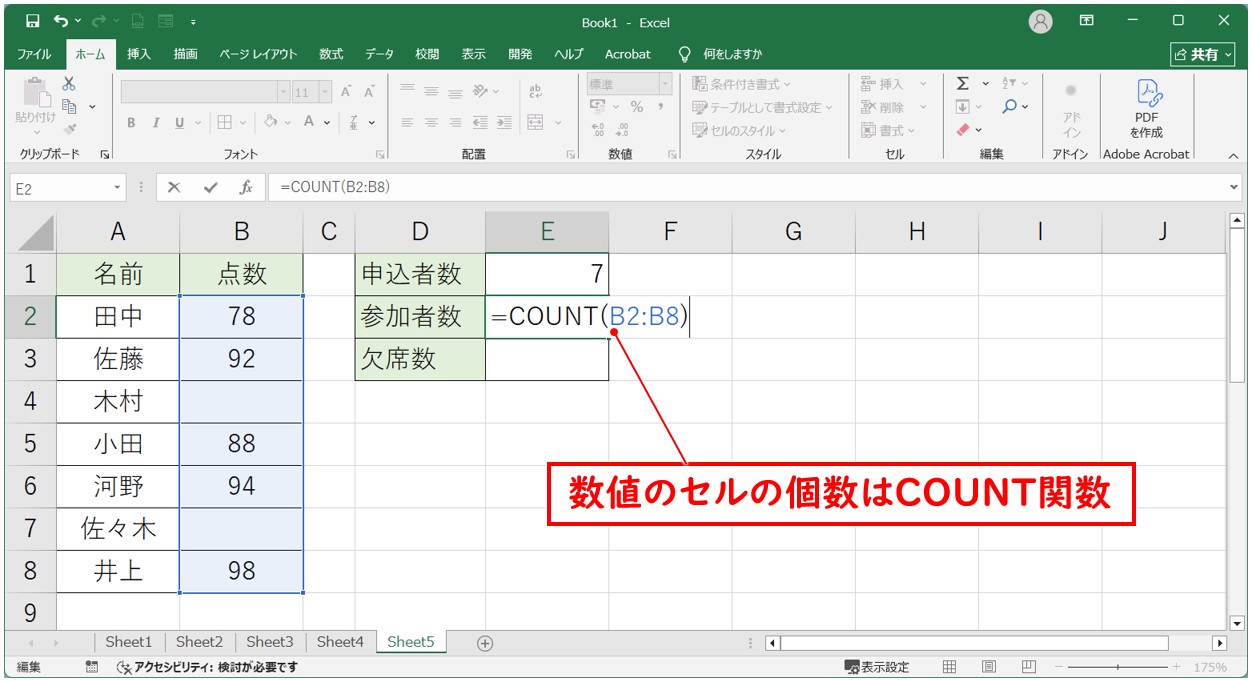Click the Undo icon
1252x682 pixels.
point(60,19)
